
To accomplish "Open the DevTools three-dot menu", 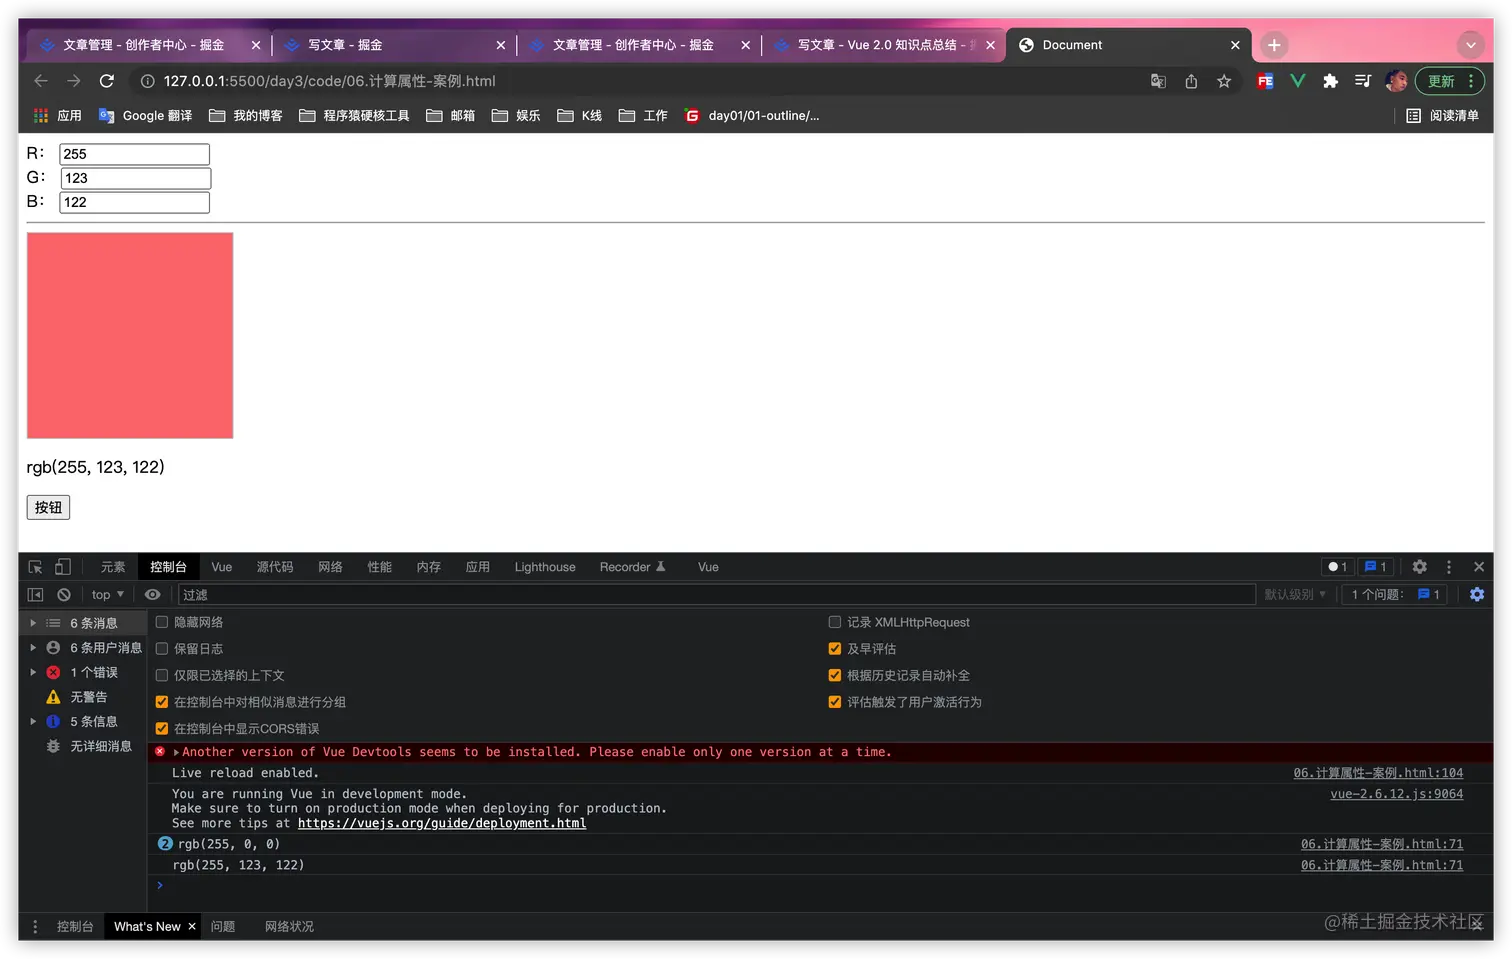I will pyautogui.click(x=1448, y=566).
